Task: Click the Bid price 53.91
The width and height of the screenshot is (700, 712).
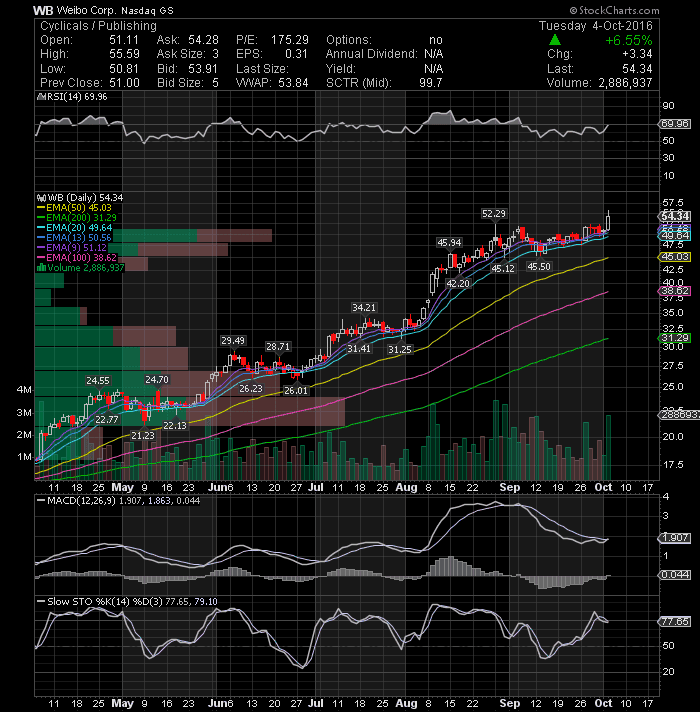Action: click(x=203, y=69)
